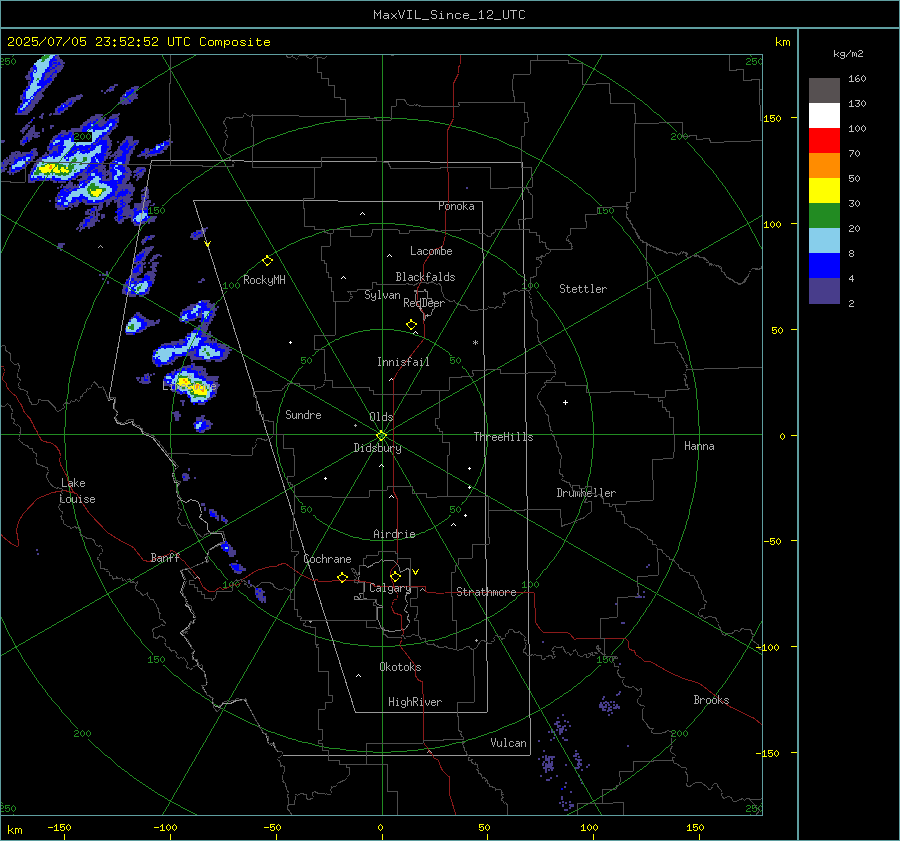This screenshot has height=841, width=900.
Task: Click the 2025/07/05 23:52:52 UTC Composite timestamp
Action: click(x=138, y=42)
